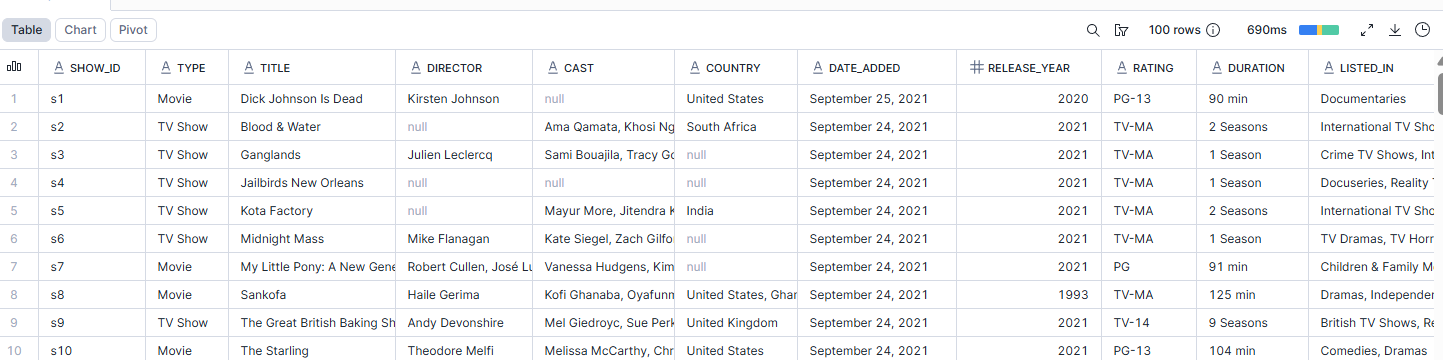1443x360 pixels.
Task: Open the query history clock icon
Action: tap(1422, 30)
